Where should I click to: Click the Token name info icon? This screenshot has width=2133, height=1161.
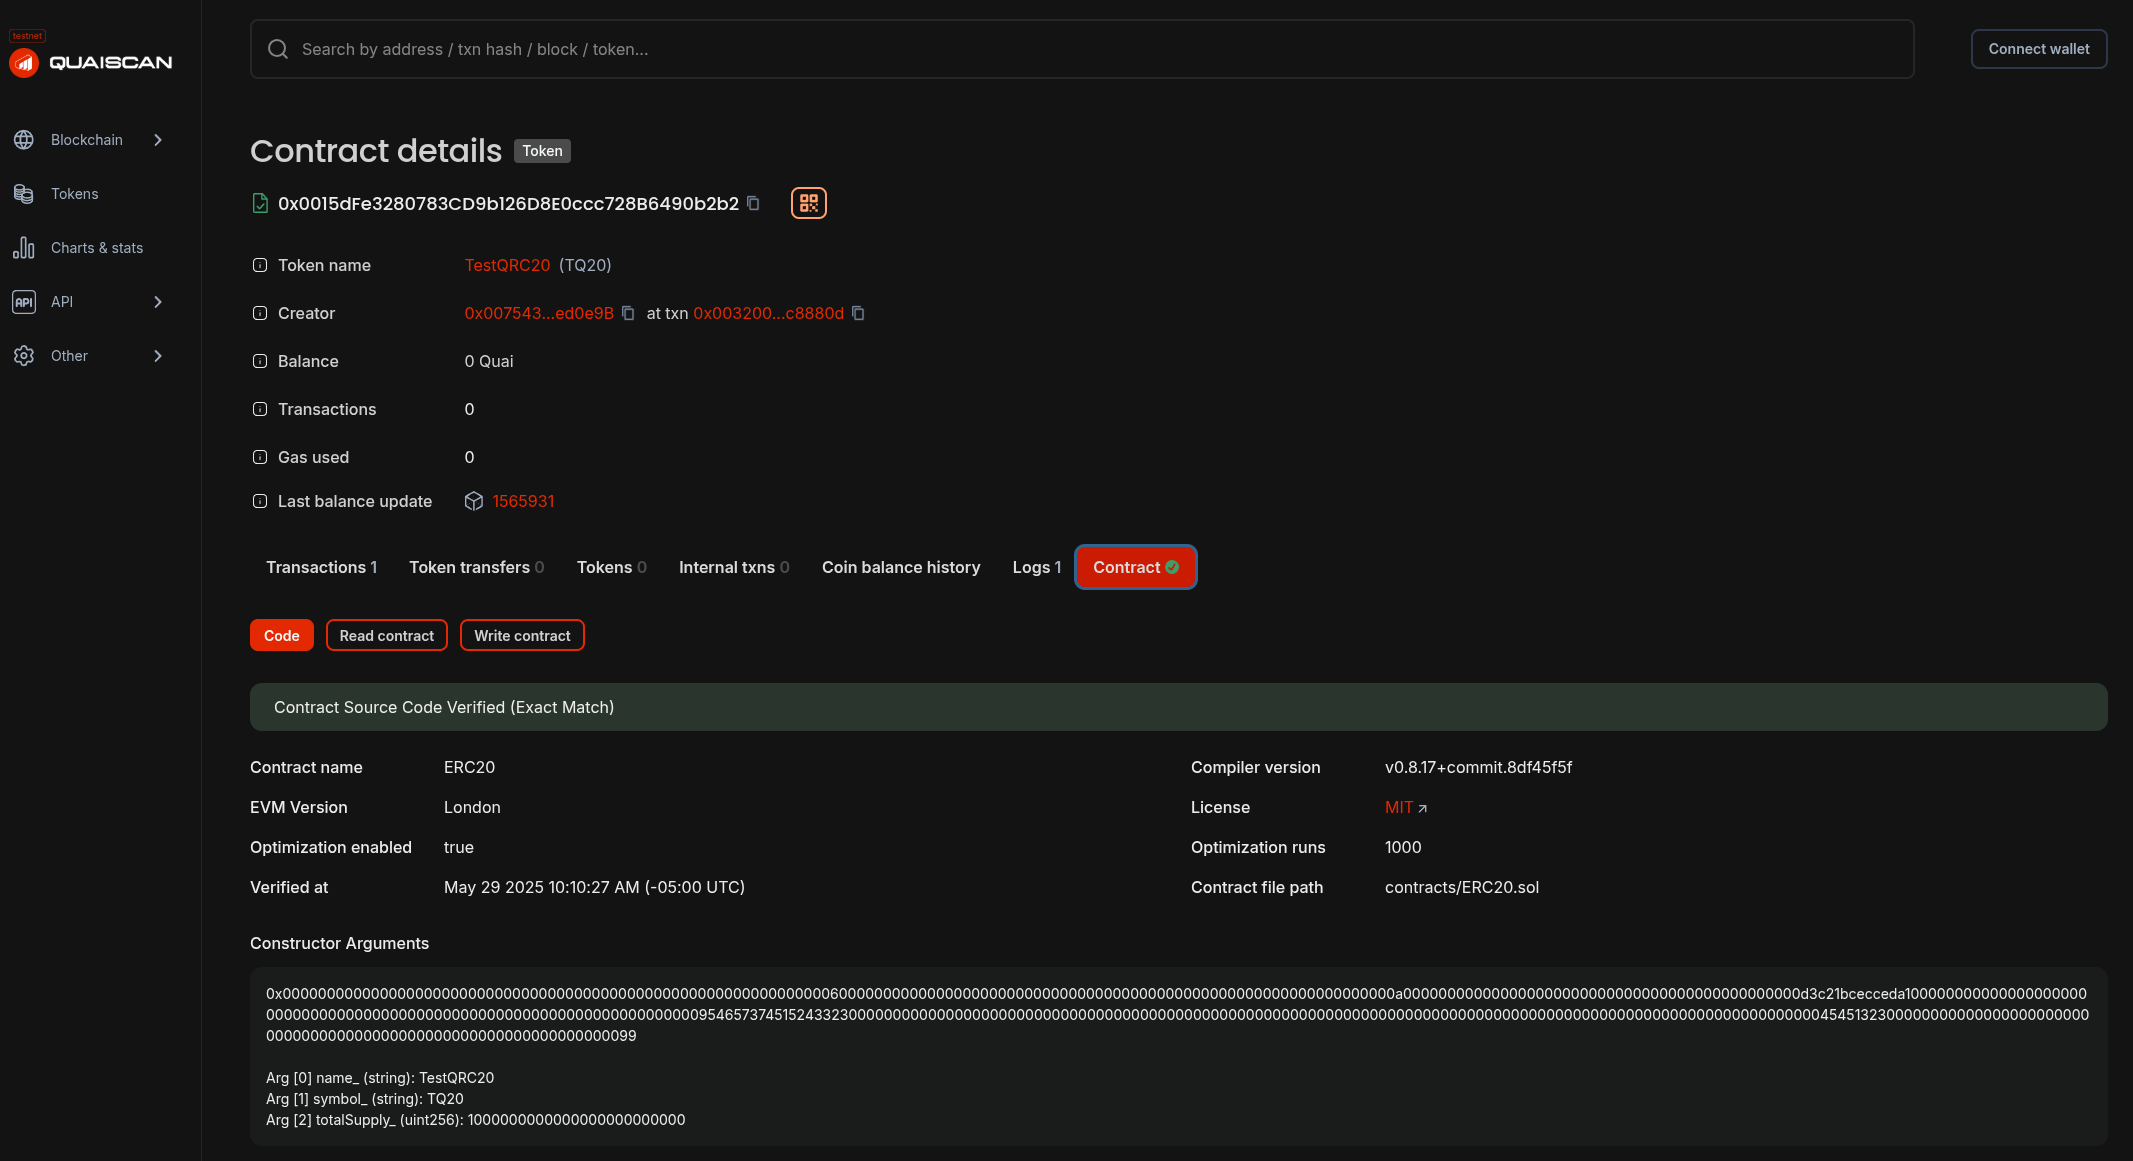point(260,265)
